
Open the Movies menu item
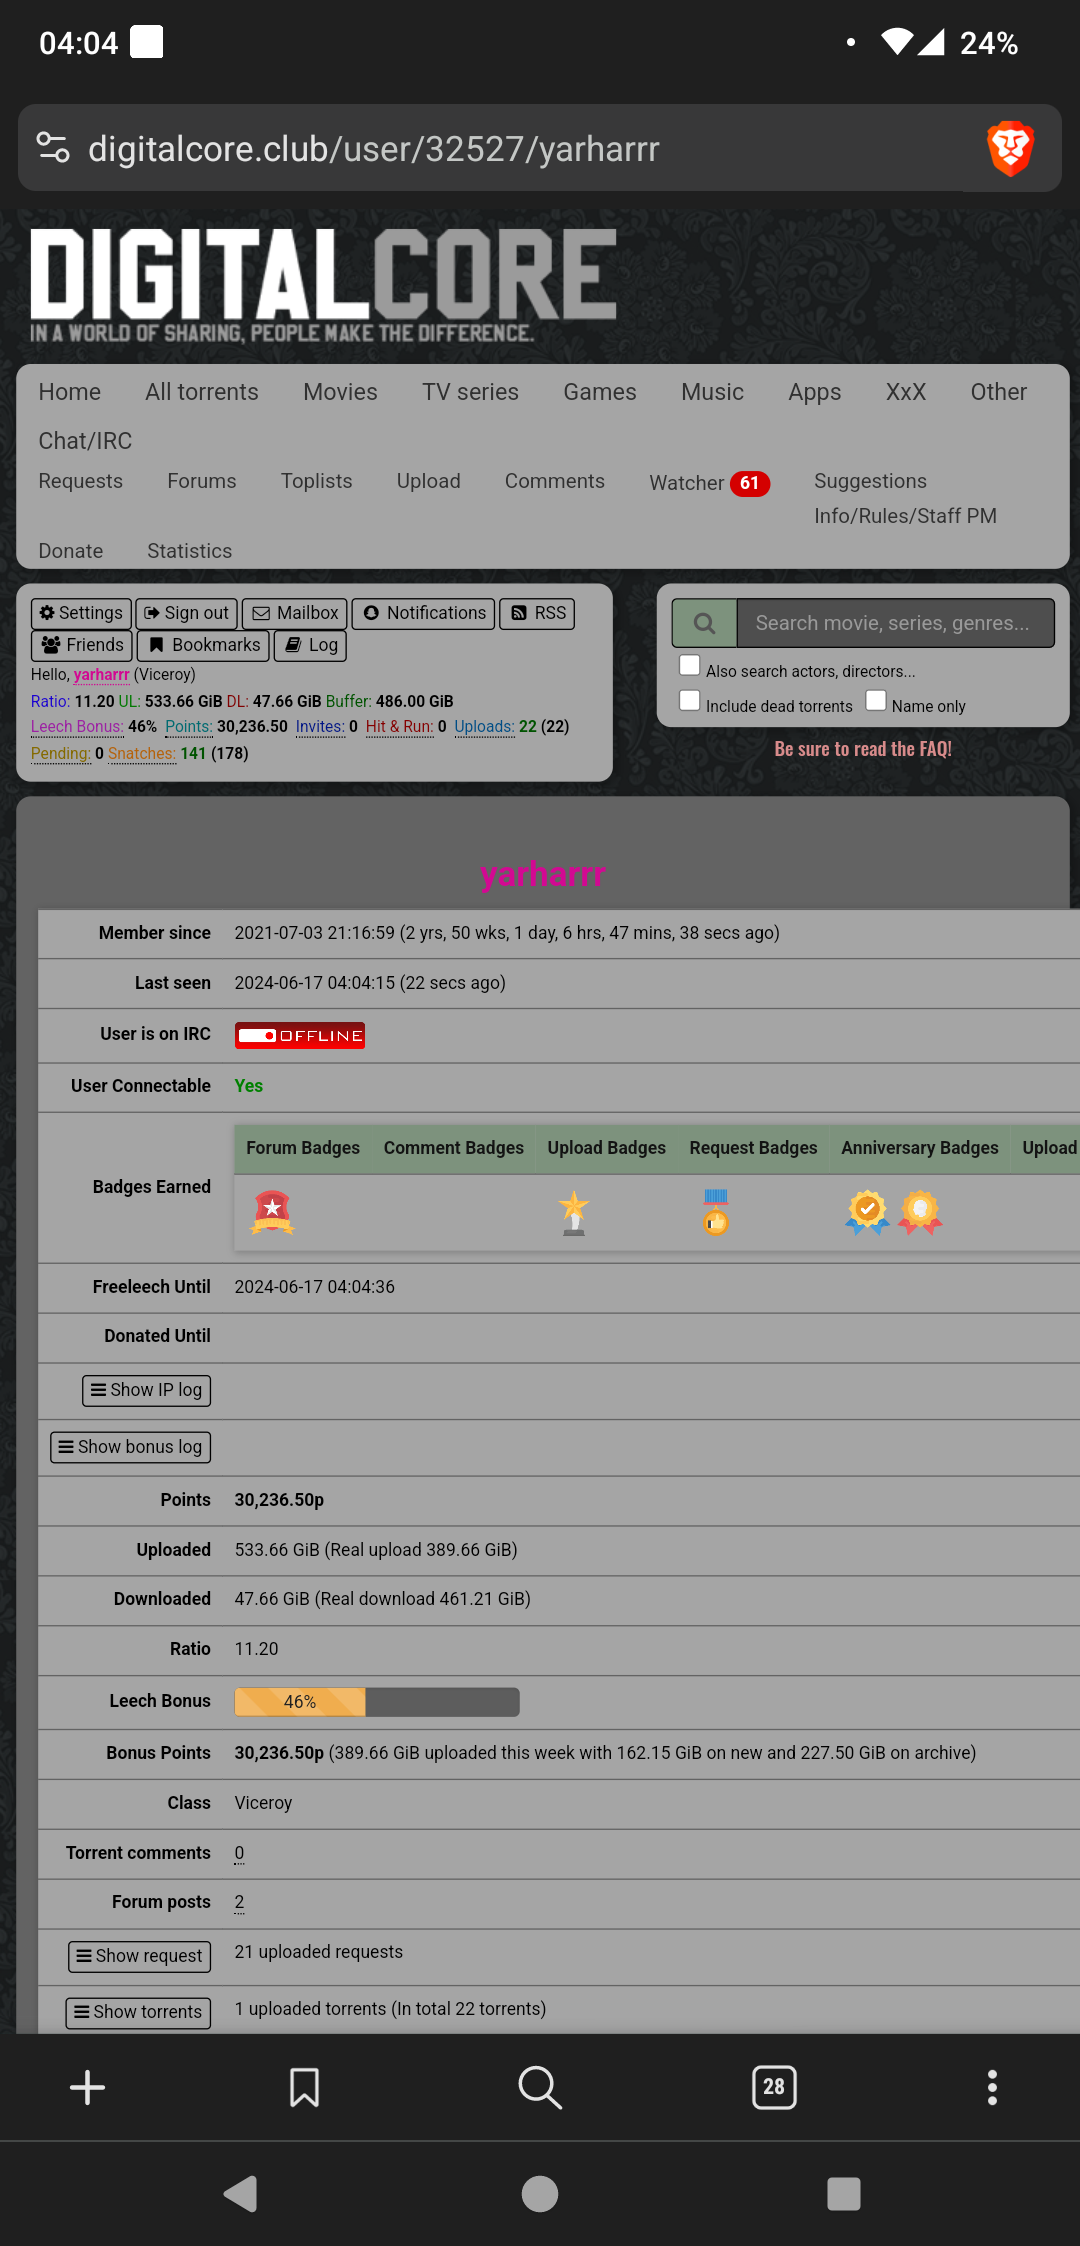[x=340, y=392]
